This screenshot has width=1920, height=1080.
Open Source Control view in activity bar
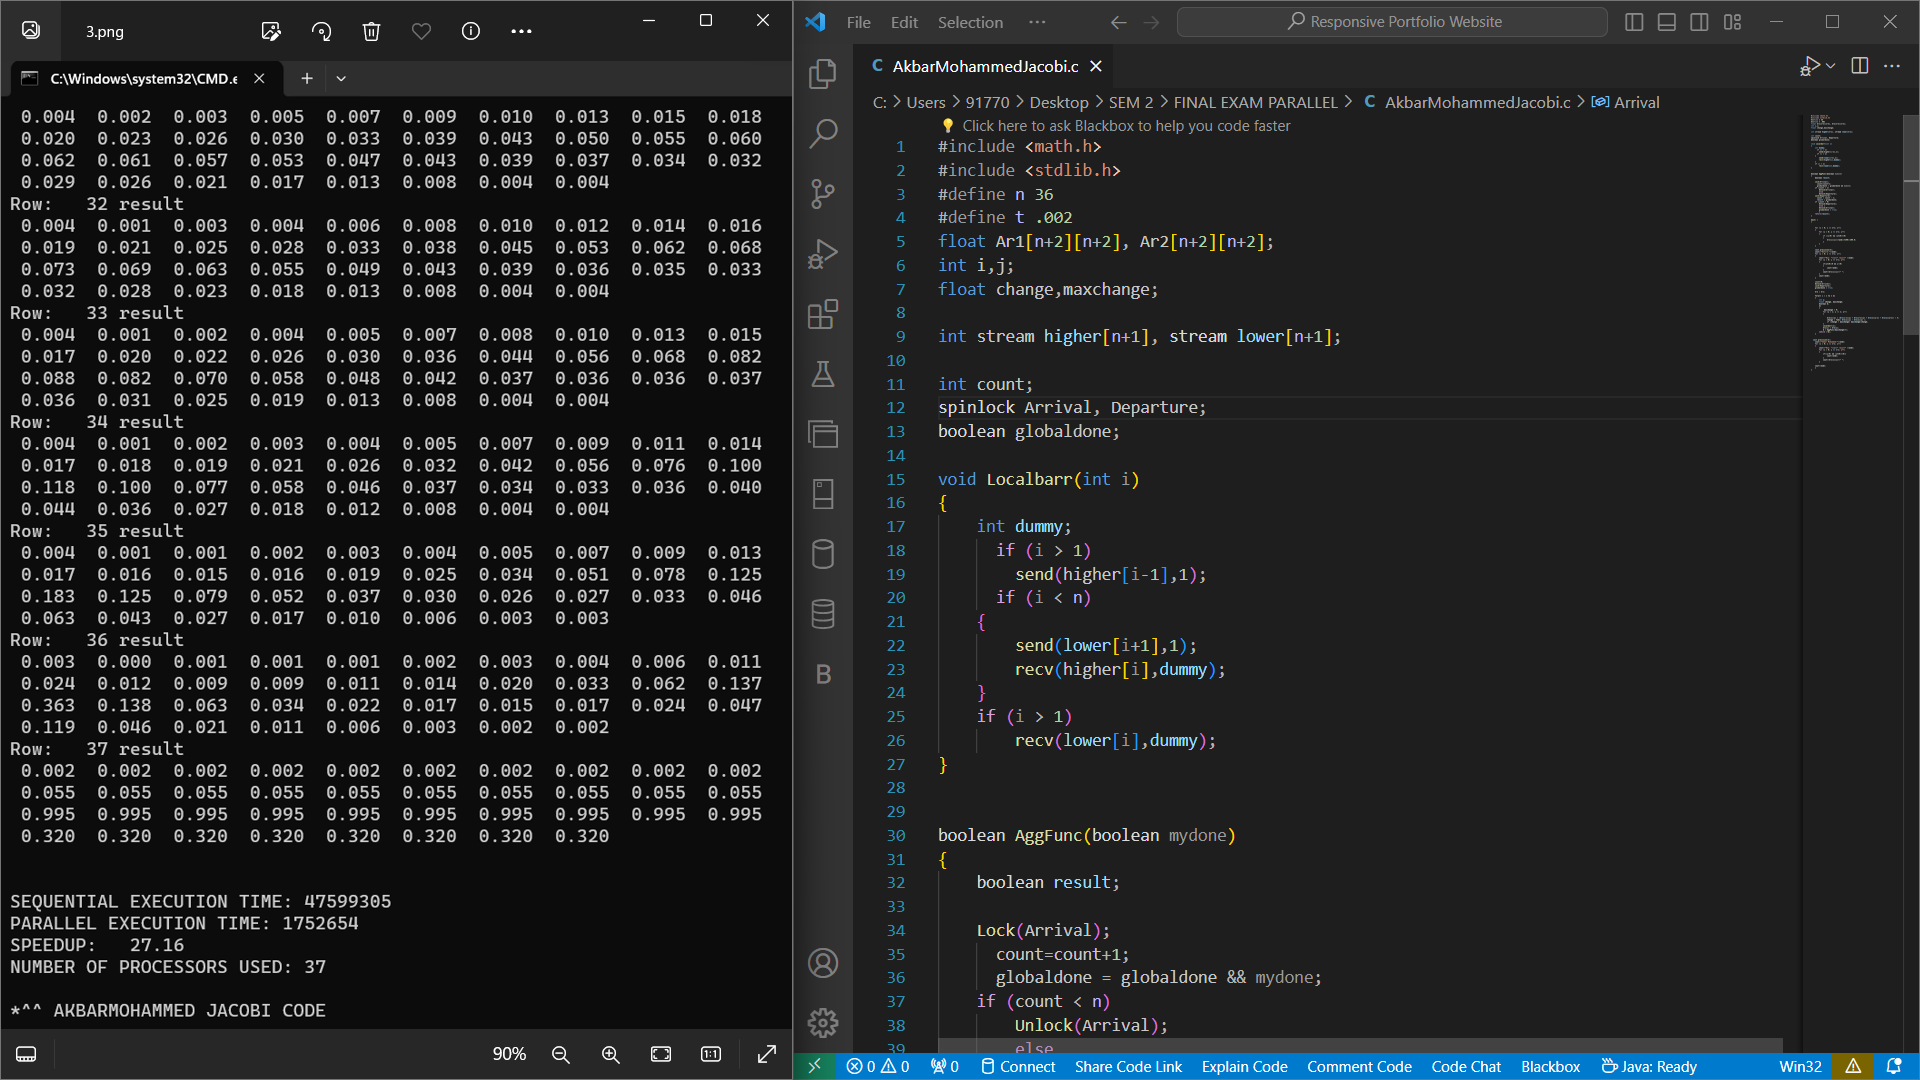[823, 193]
